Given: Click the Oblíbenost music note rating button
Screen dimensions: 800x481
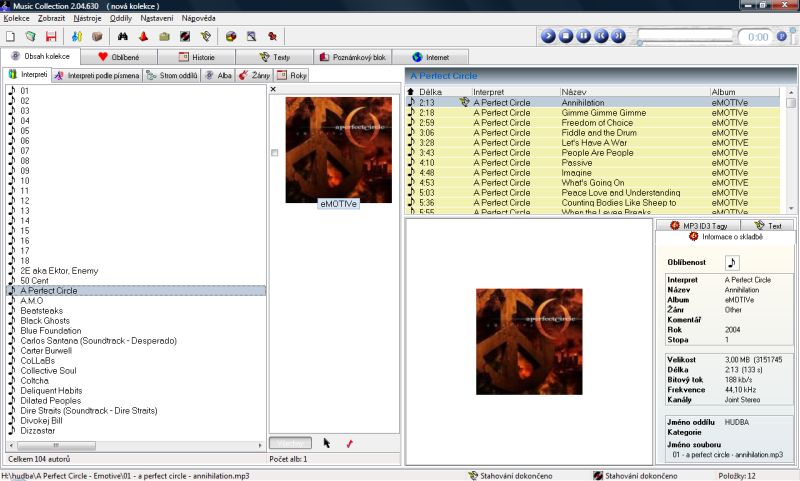Looking at the screenshot, I should (x=732, y=262).
